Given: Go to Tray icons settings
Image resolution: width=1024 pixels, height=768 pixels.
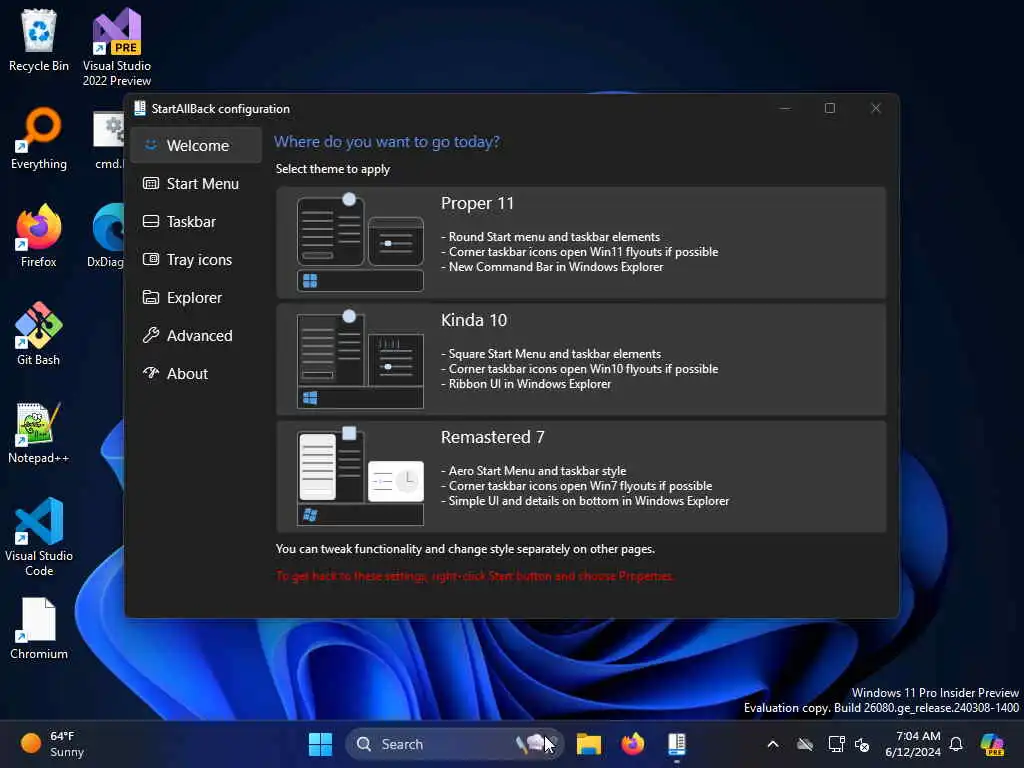Looking at the screenshot, I should coord(195,259).
